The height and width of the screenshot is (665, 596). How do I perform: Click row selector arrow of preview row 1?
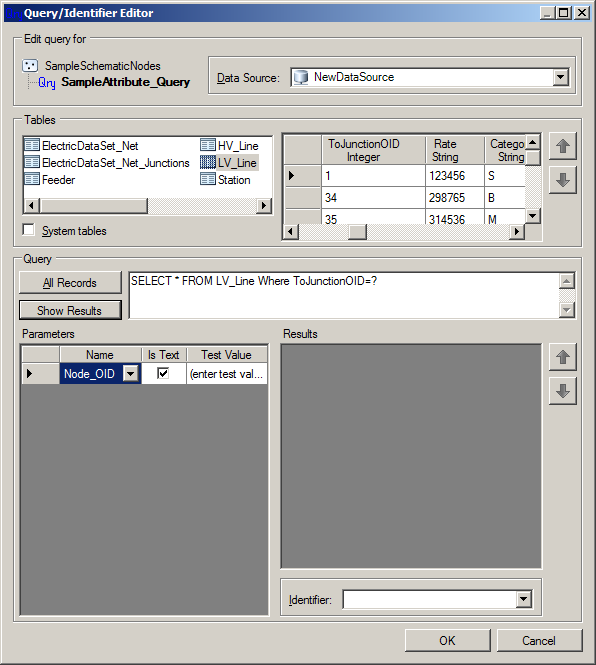(x=302, y=176)
